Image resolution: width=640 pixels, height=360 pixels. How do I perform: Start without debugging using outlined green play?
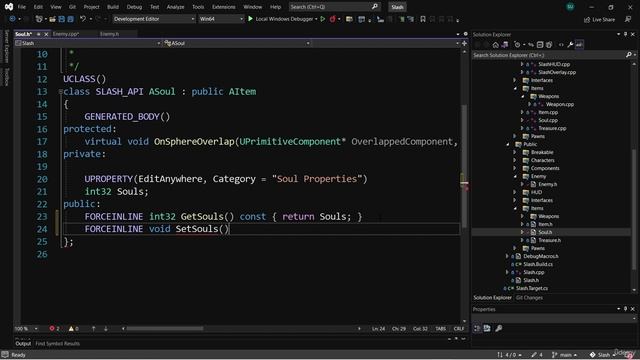322,19
